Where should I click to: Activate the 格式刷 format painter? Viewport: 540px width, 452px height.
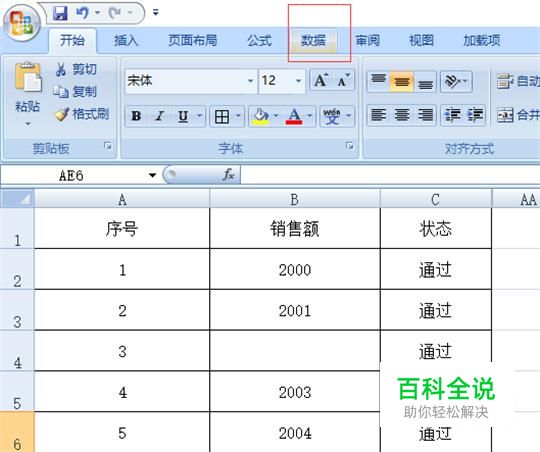tap(82, 114)
